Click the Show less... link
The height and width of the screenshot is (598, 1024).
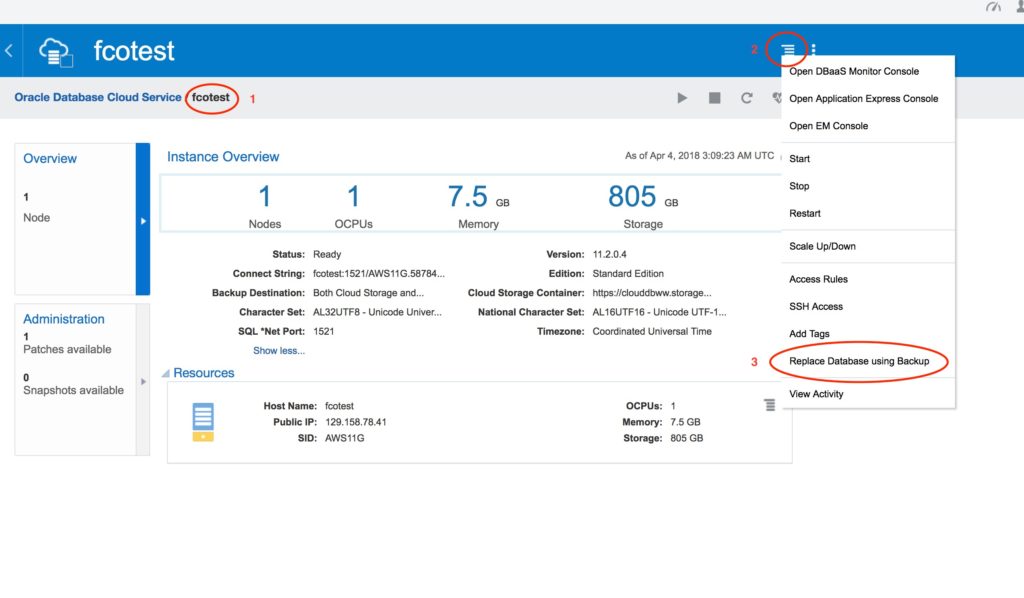click(x=279, y=351)
